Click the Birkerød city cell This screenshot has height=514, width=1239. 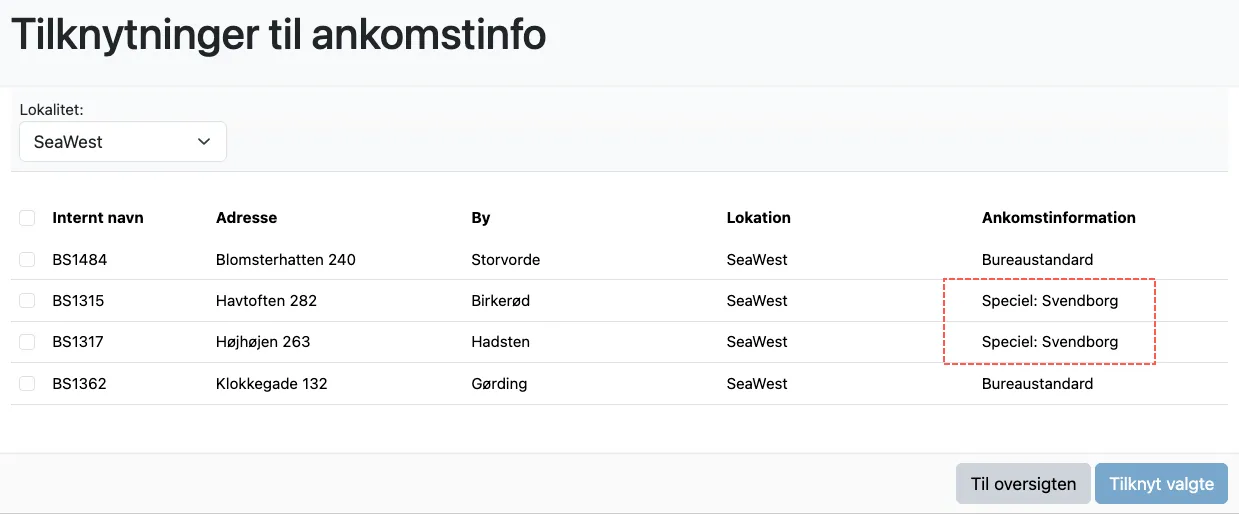[x=501, y=301]
